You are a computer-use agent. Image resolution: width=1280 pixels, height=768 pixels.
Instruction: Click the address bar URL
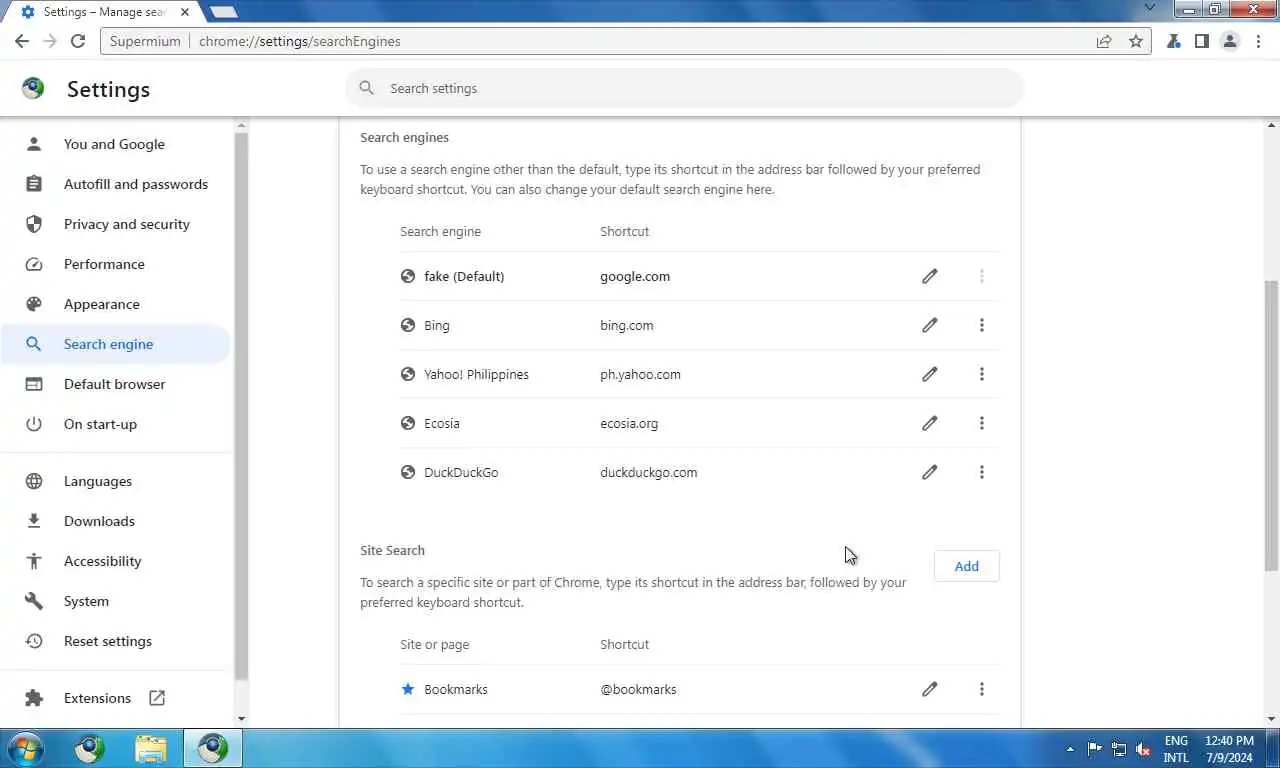coord(300,41)
